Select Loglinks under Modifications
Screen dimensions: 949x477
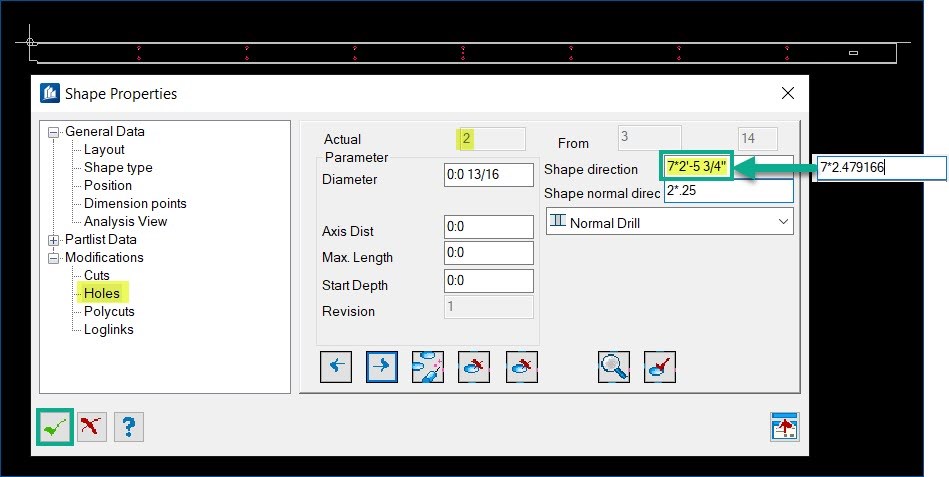point(108,329)
